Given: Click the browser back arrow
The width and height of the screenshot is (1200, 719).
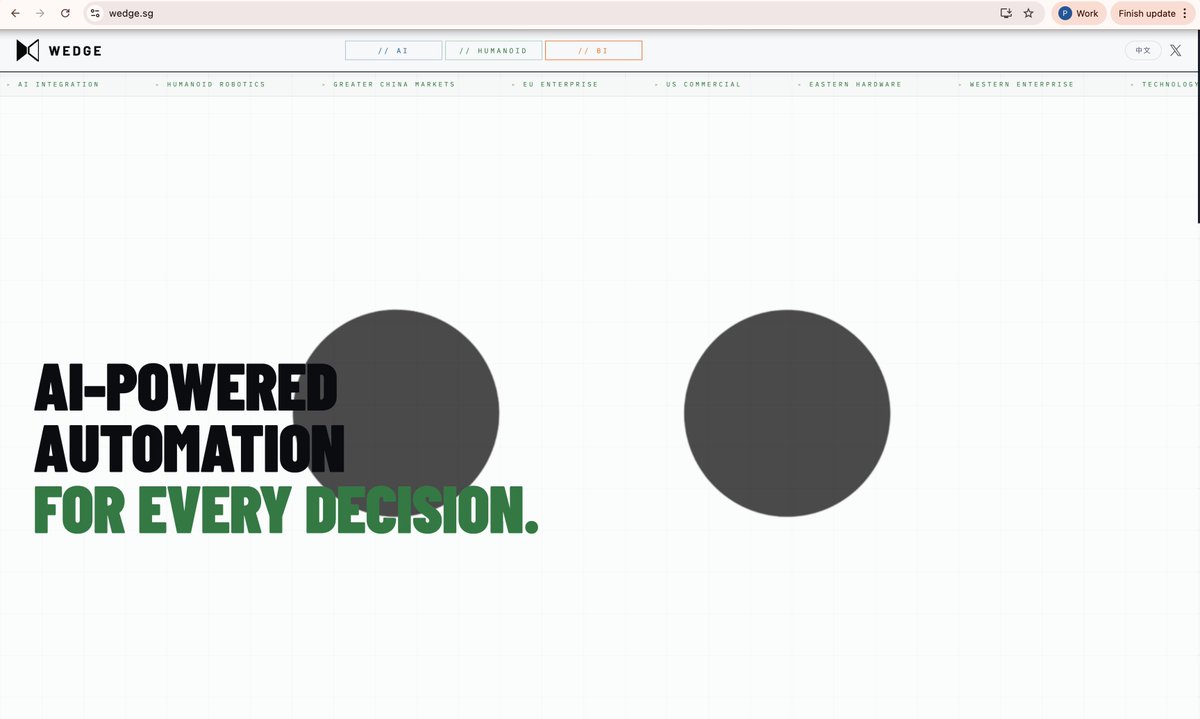Looking at the screenshot, I should tap(14, 13).
